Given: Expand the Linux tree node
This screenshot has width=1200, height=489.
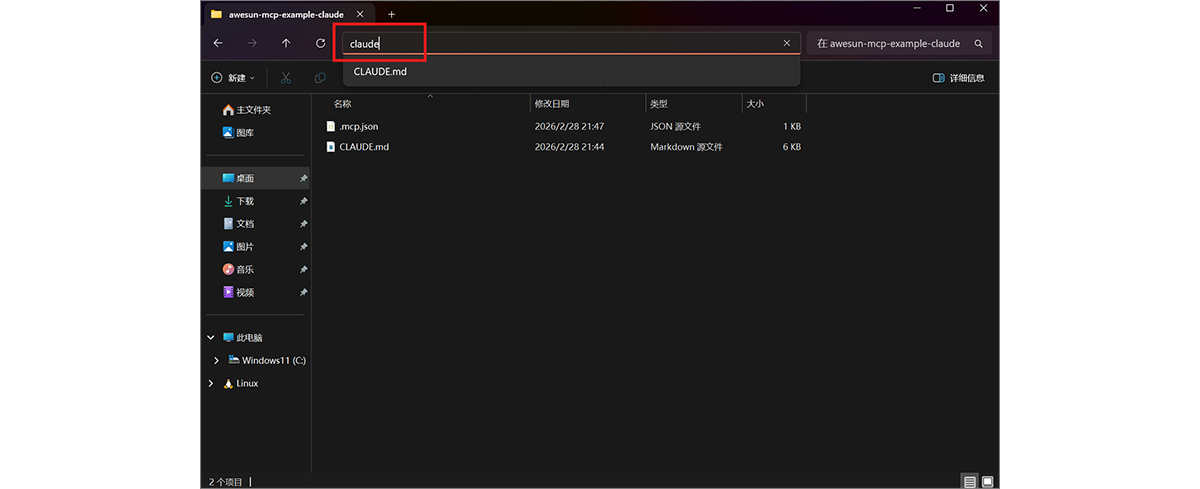Looking at the screenshot, I should coord(211,383).
